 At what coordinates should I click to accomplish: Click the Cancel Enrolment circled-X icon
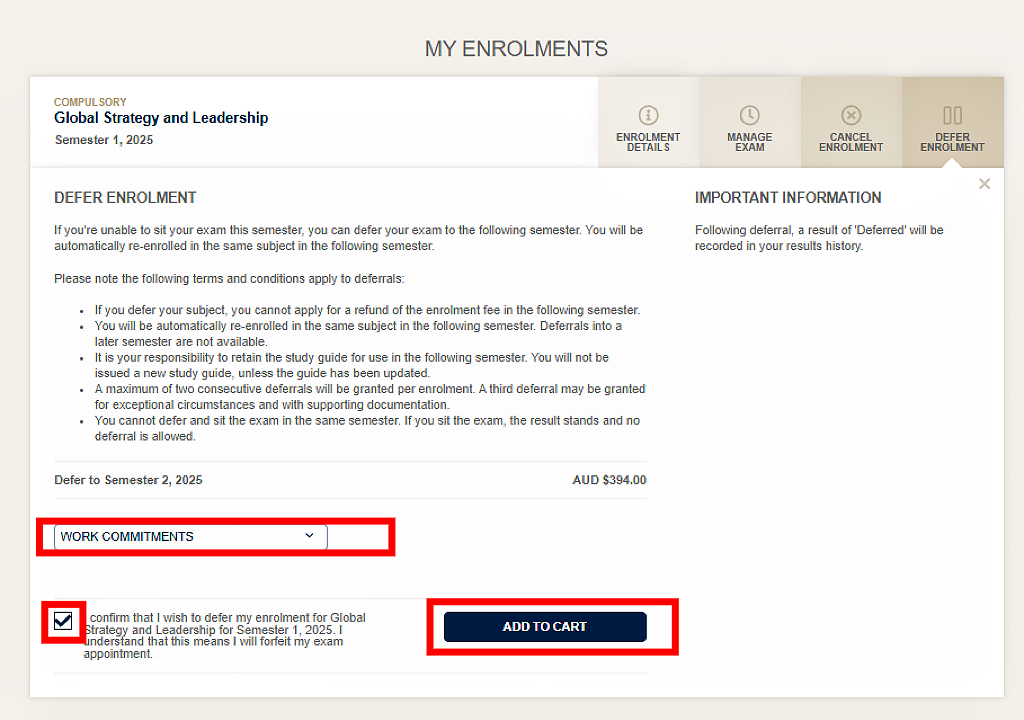click(851, 115)
